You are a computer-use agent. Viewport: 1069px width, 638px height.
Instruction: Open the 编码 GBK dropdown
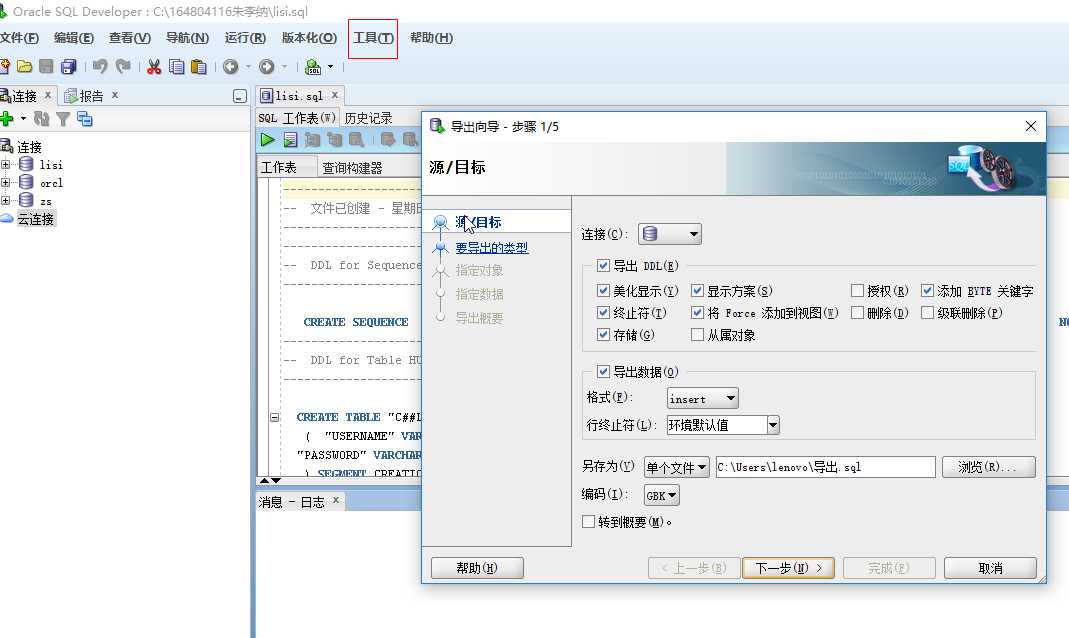tap(661, 495)
